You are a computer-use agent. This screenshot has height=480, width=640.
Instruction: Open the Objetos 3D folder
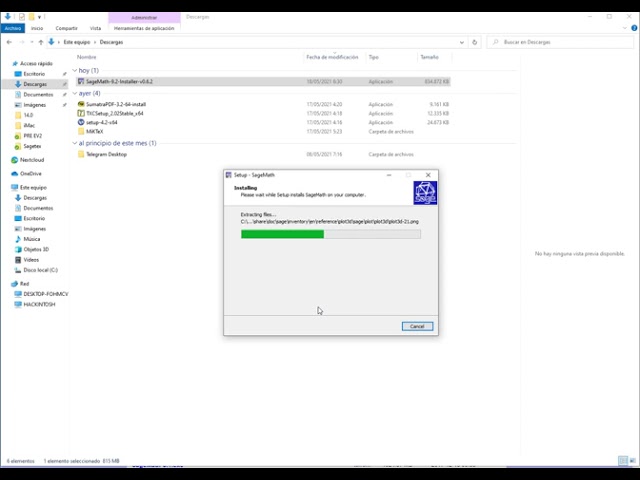(x=36, y=249)
